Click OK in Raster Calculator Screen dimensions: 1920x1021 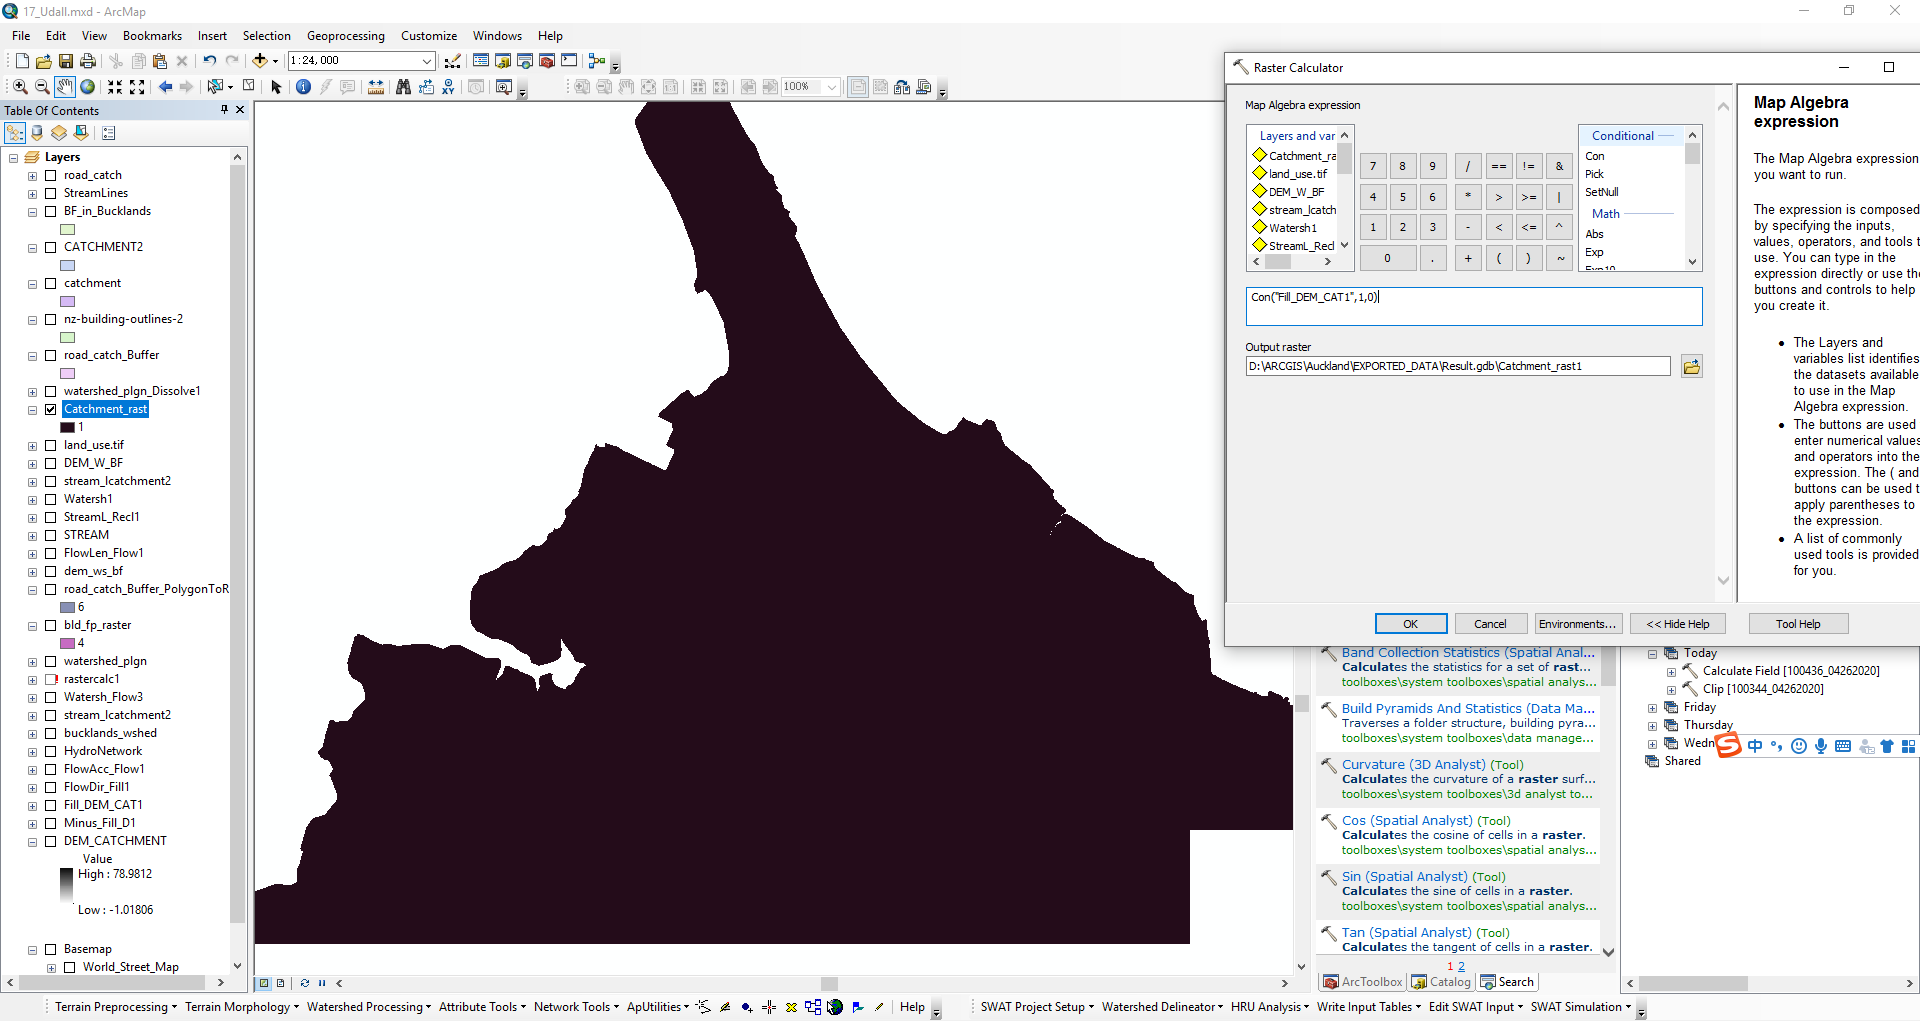pyautogui.click(x=1410, y=624)
